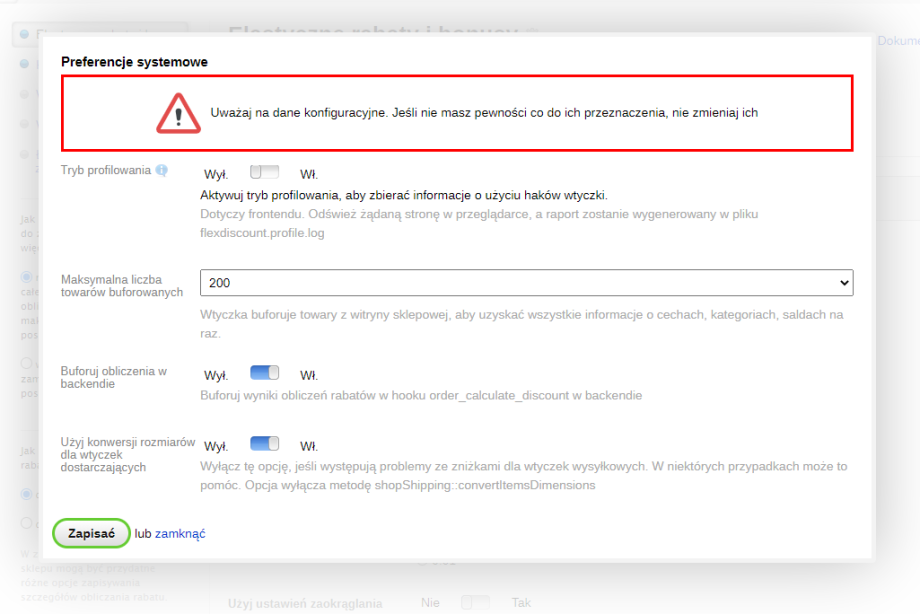Enable the Tryb profilowania switch
This screenshot has height=614, width=920.
click(264, 172)
